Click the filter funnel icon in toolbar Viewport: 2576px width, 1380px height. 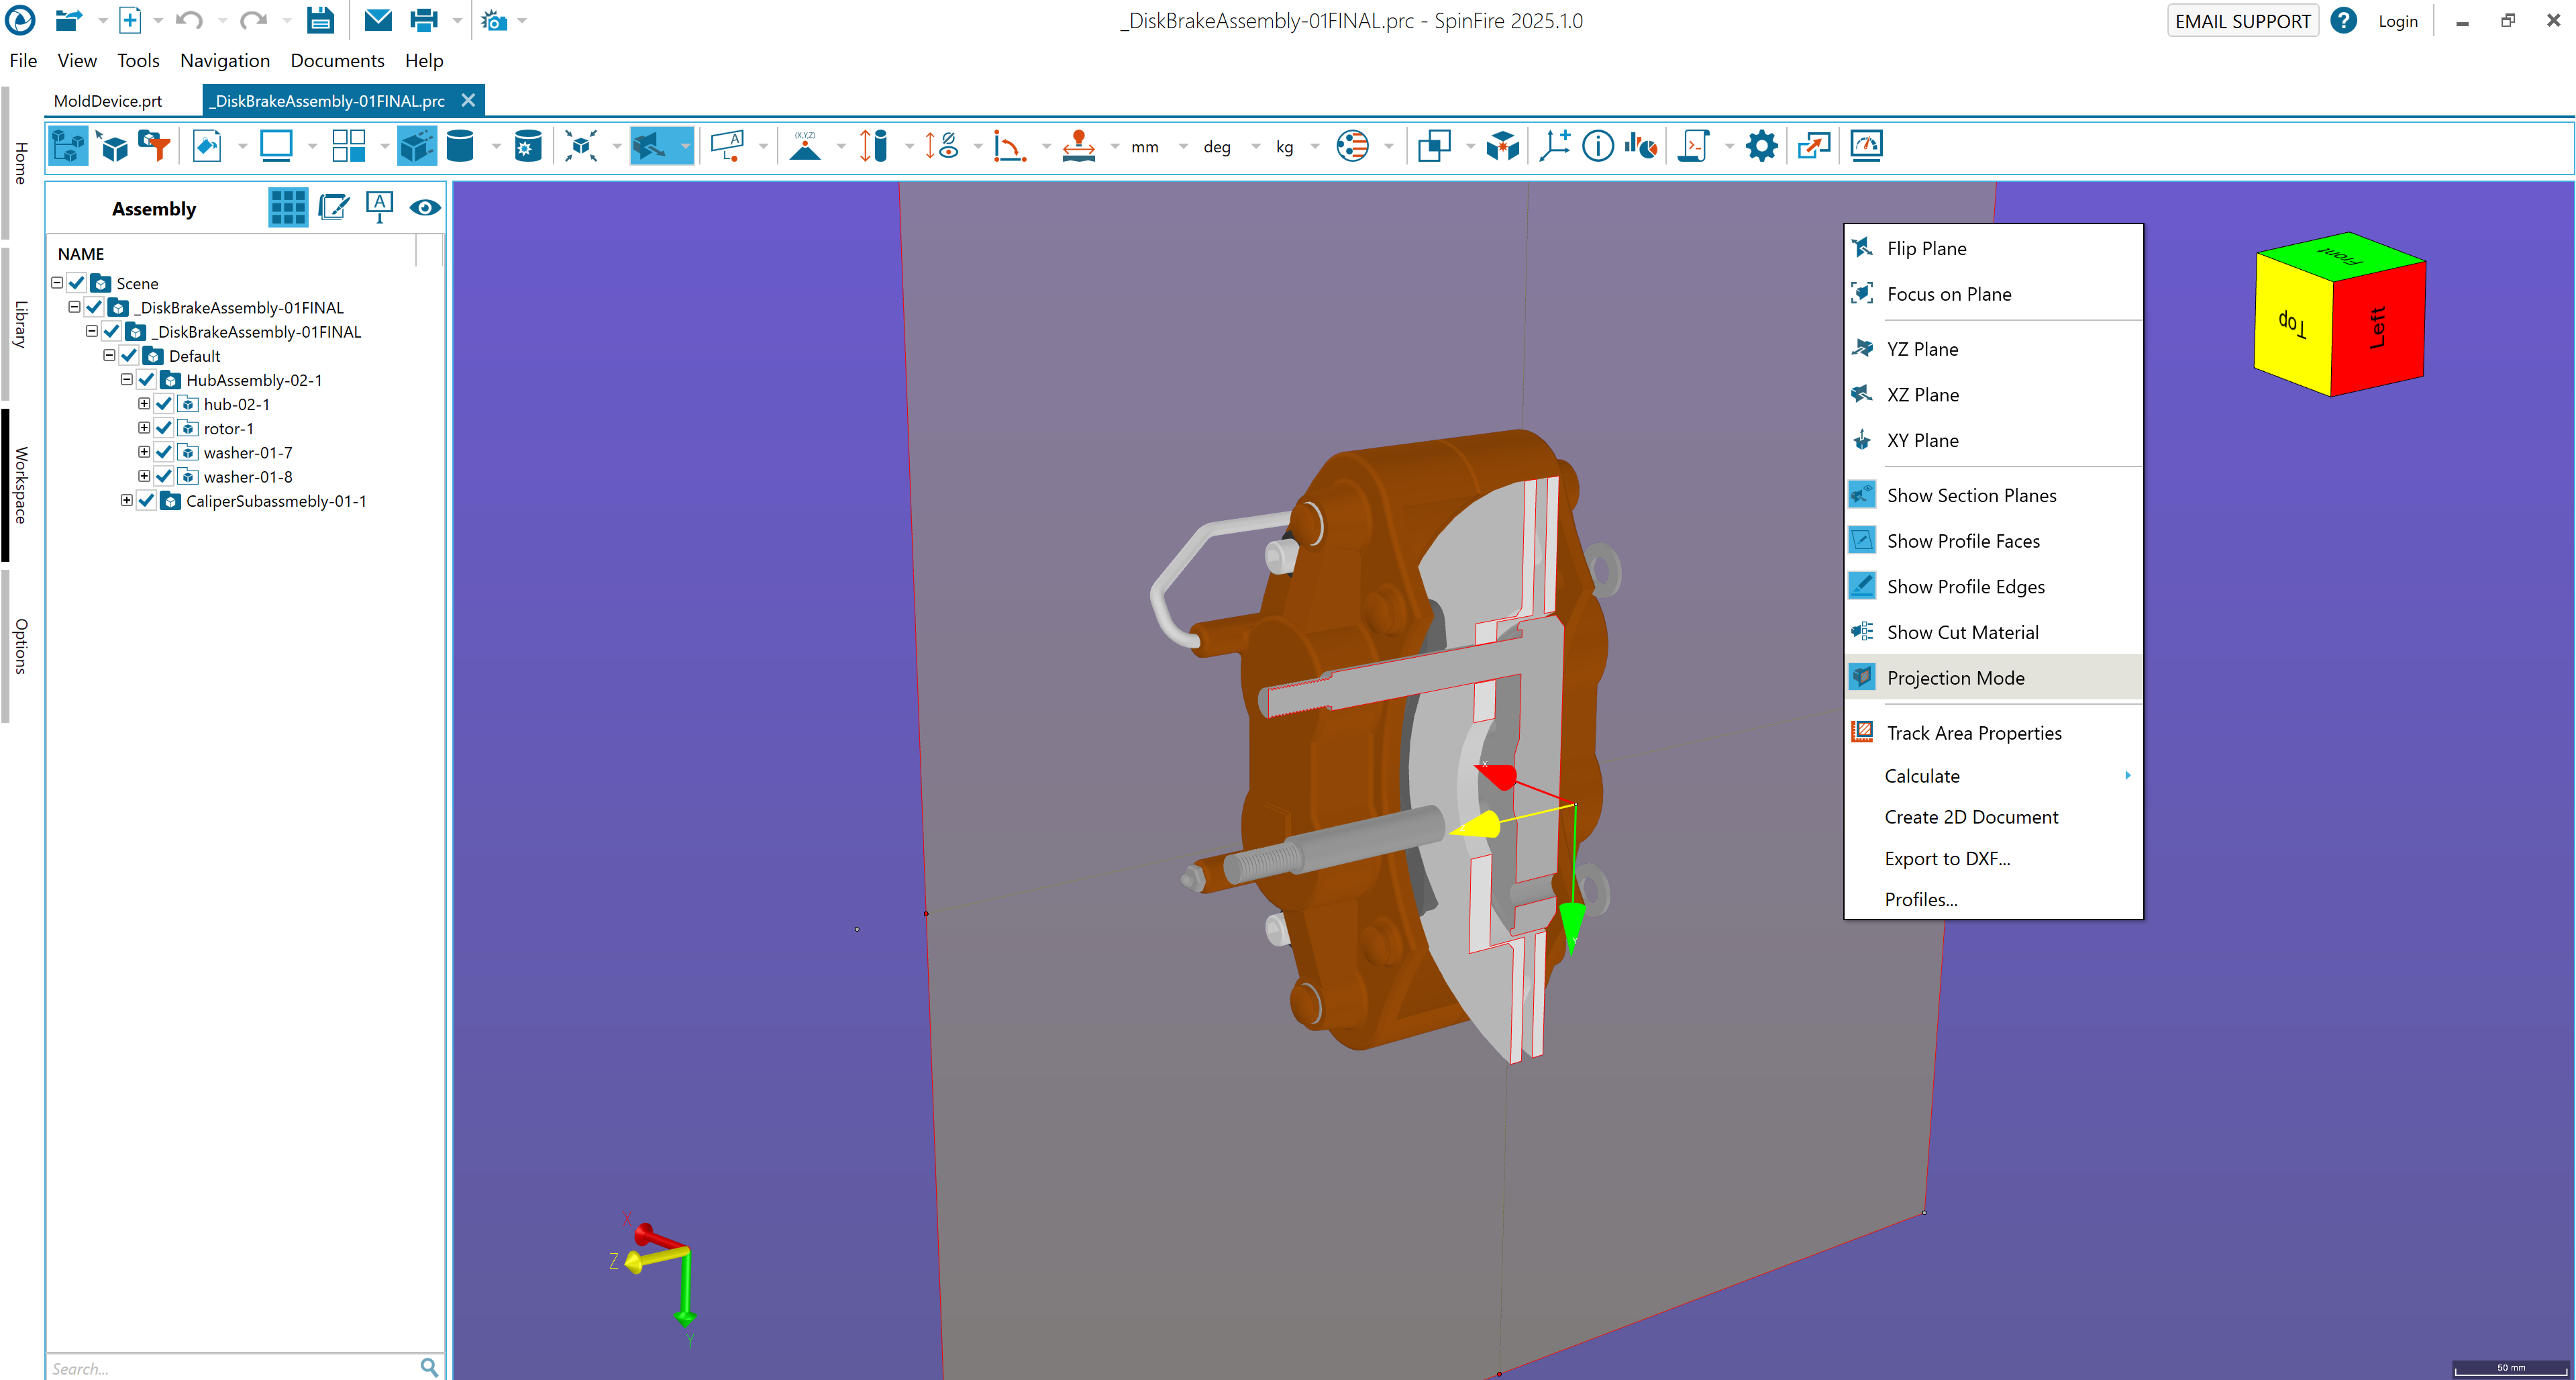click(155, 146)
